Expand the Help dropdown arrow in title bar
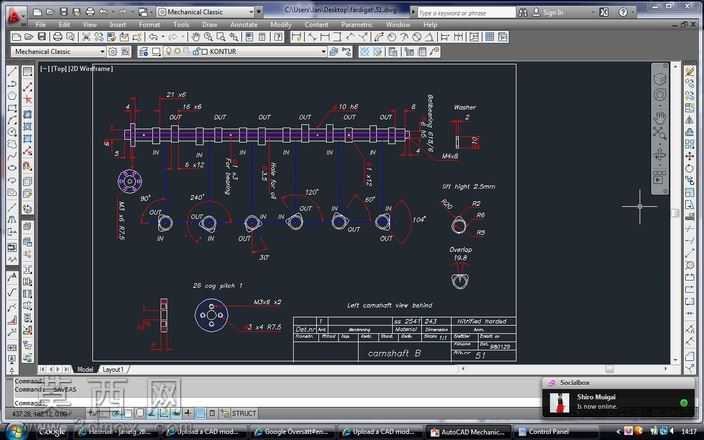 (633, 12)
